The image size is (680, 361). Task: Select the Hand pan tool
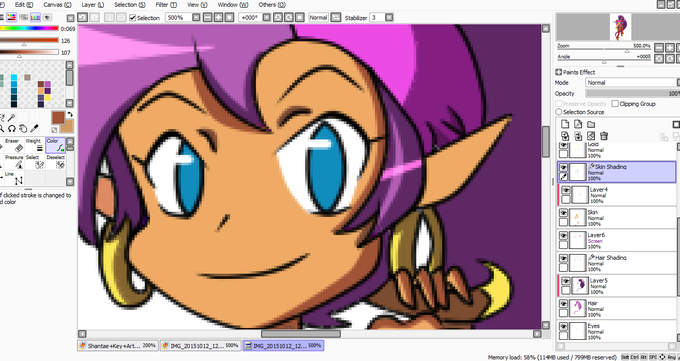click(23, 128)
